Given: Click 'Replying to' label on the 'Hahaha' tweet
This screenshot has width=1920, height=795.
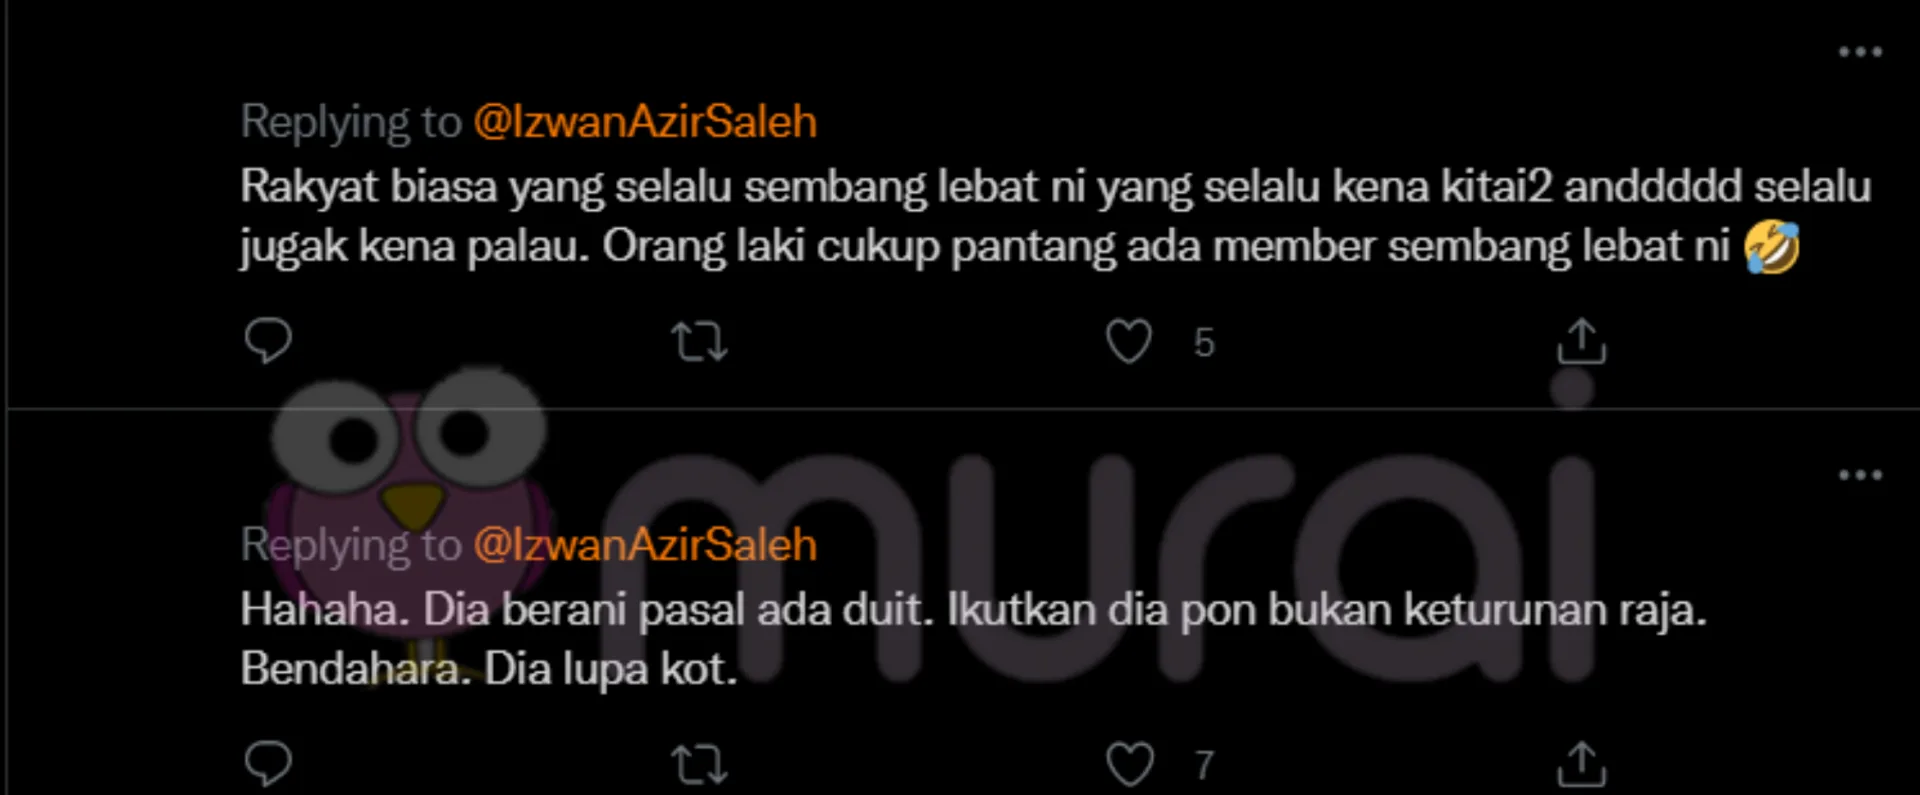Looking at the screenshot, I should click(x=351, y=545).
